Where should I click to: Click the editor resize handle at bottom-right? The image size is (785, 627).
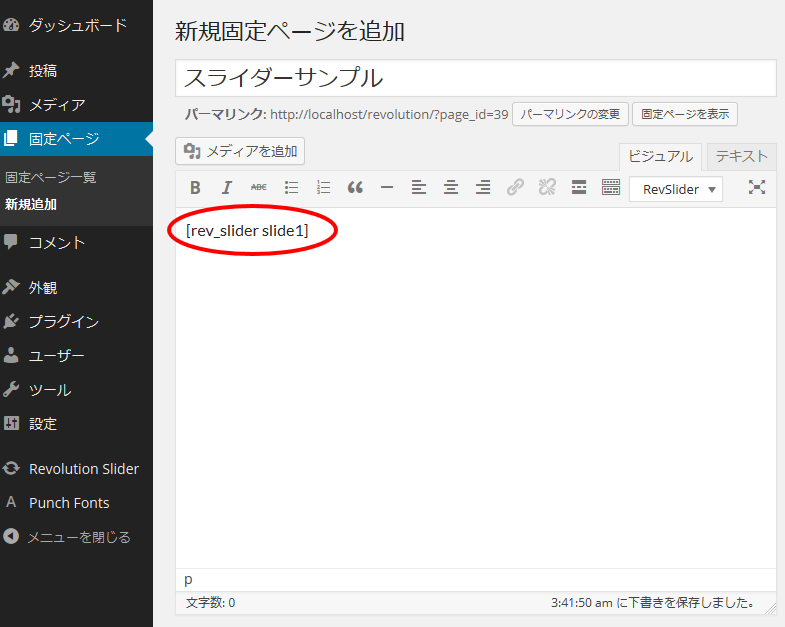pyautogui.click(x=769, y=606)
